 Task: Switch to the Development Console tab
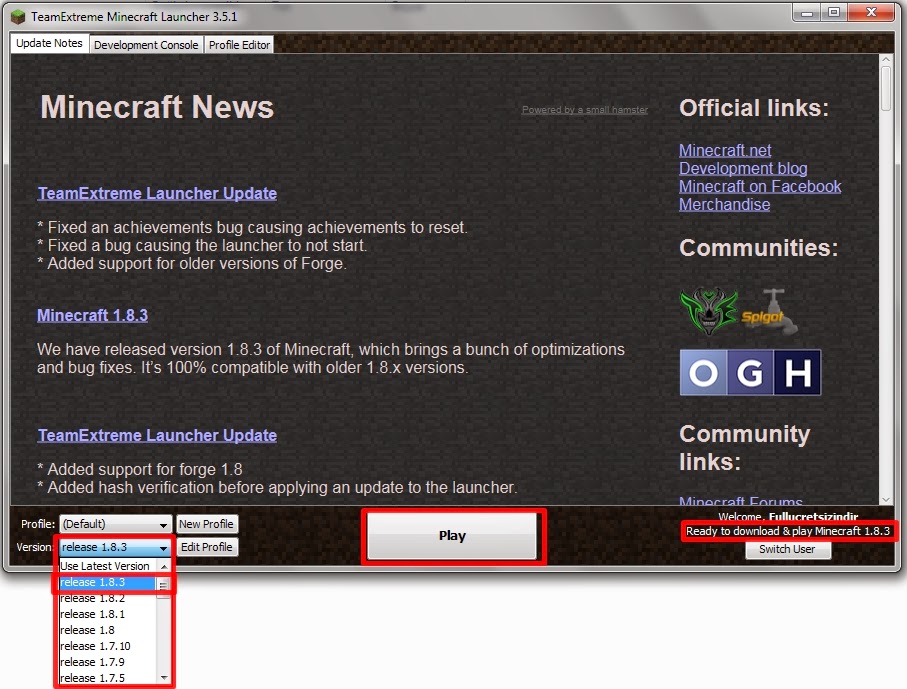point(146,45)
